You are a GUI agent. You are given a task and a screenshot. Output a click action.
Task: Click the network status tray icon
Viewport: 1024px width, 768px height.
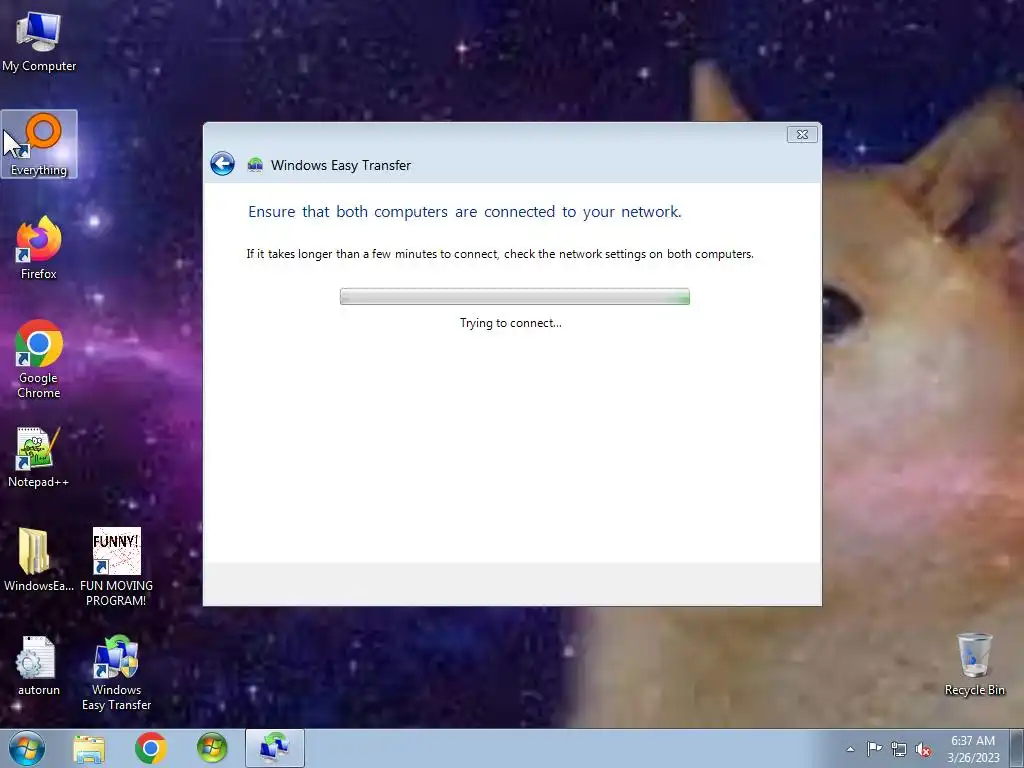(x=899, y=749)
